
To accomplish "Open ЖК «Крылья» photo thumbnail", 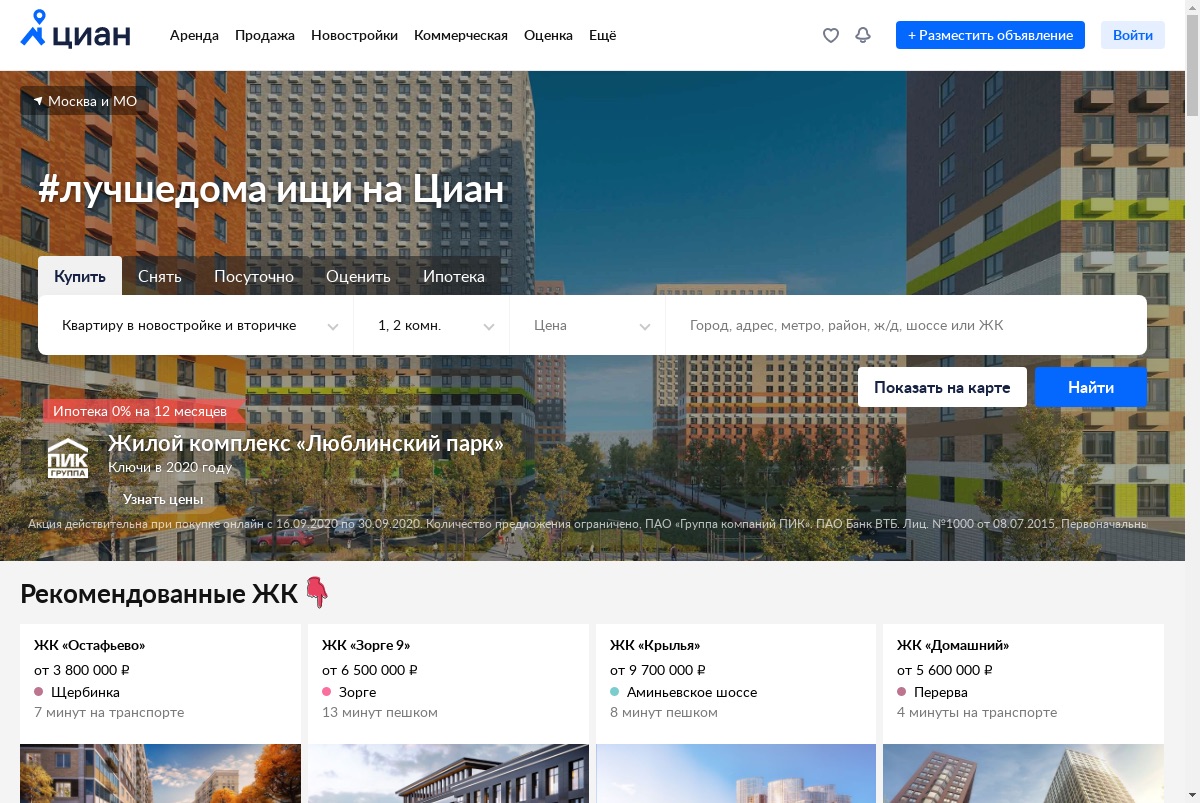I will [736, 773].
